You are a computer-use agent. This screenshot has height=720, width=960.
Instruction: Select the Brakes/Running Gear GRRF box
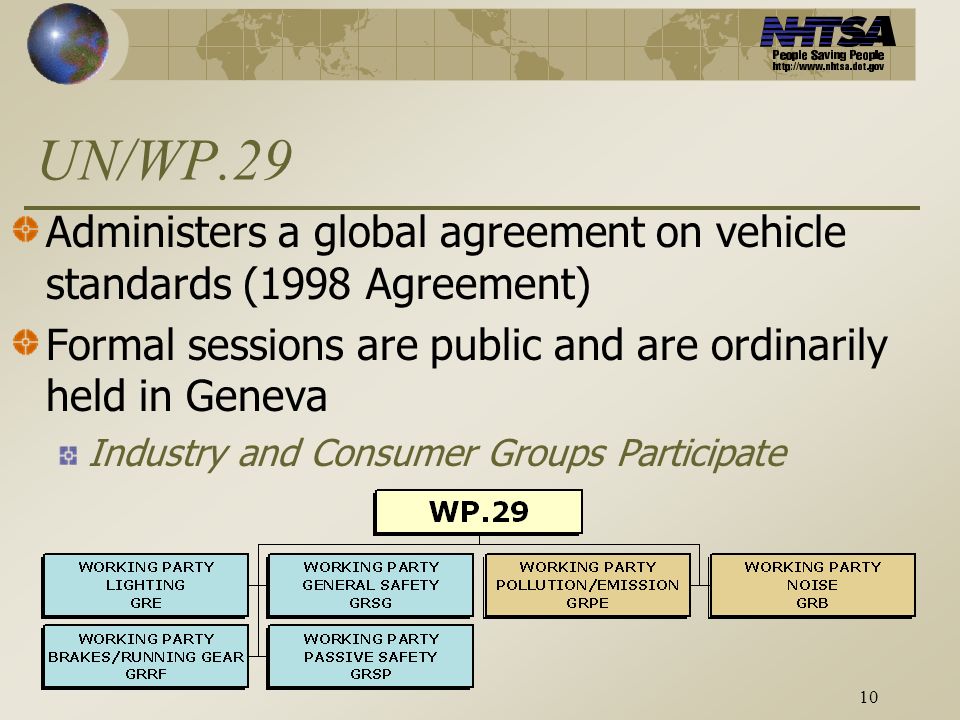point(146,656)
